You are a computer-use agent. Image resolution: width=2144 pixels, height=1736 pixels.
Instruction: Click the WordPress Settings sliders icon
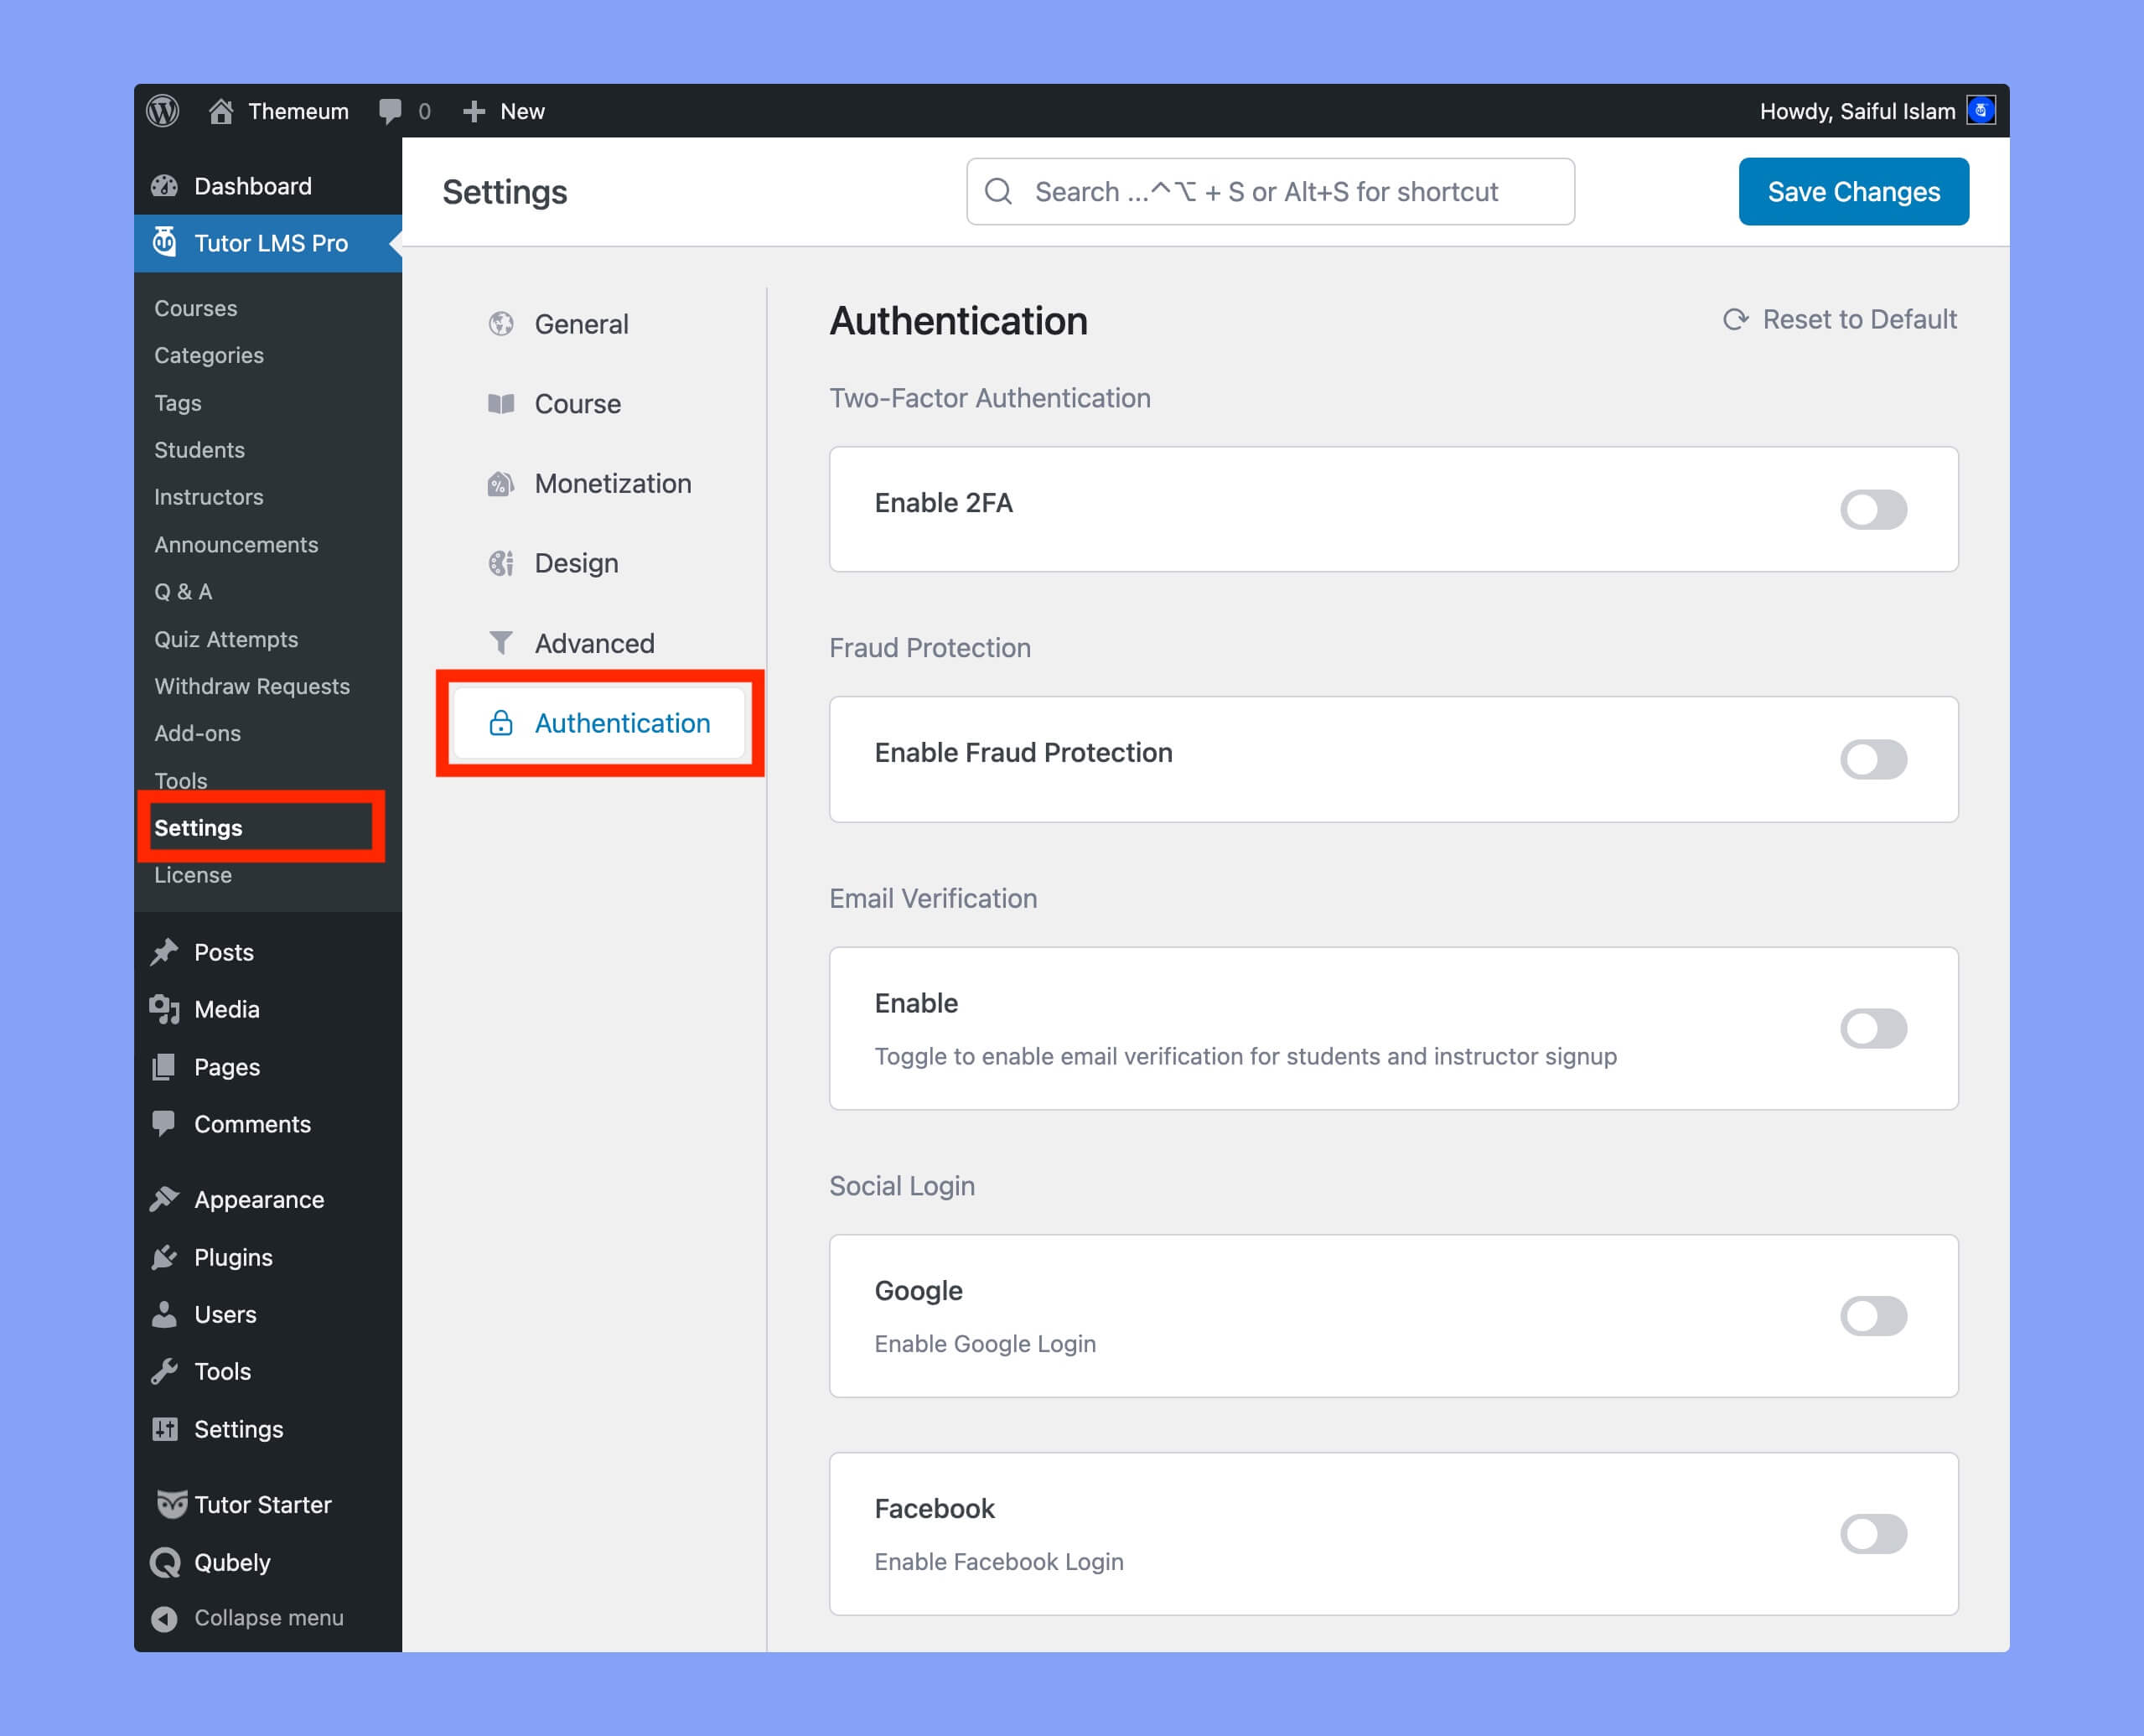point(165,1429)
